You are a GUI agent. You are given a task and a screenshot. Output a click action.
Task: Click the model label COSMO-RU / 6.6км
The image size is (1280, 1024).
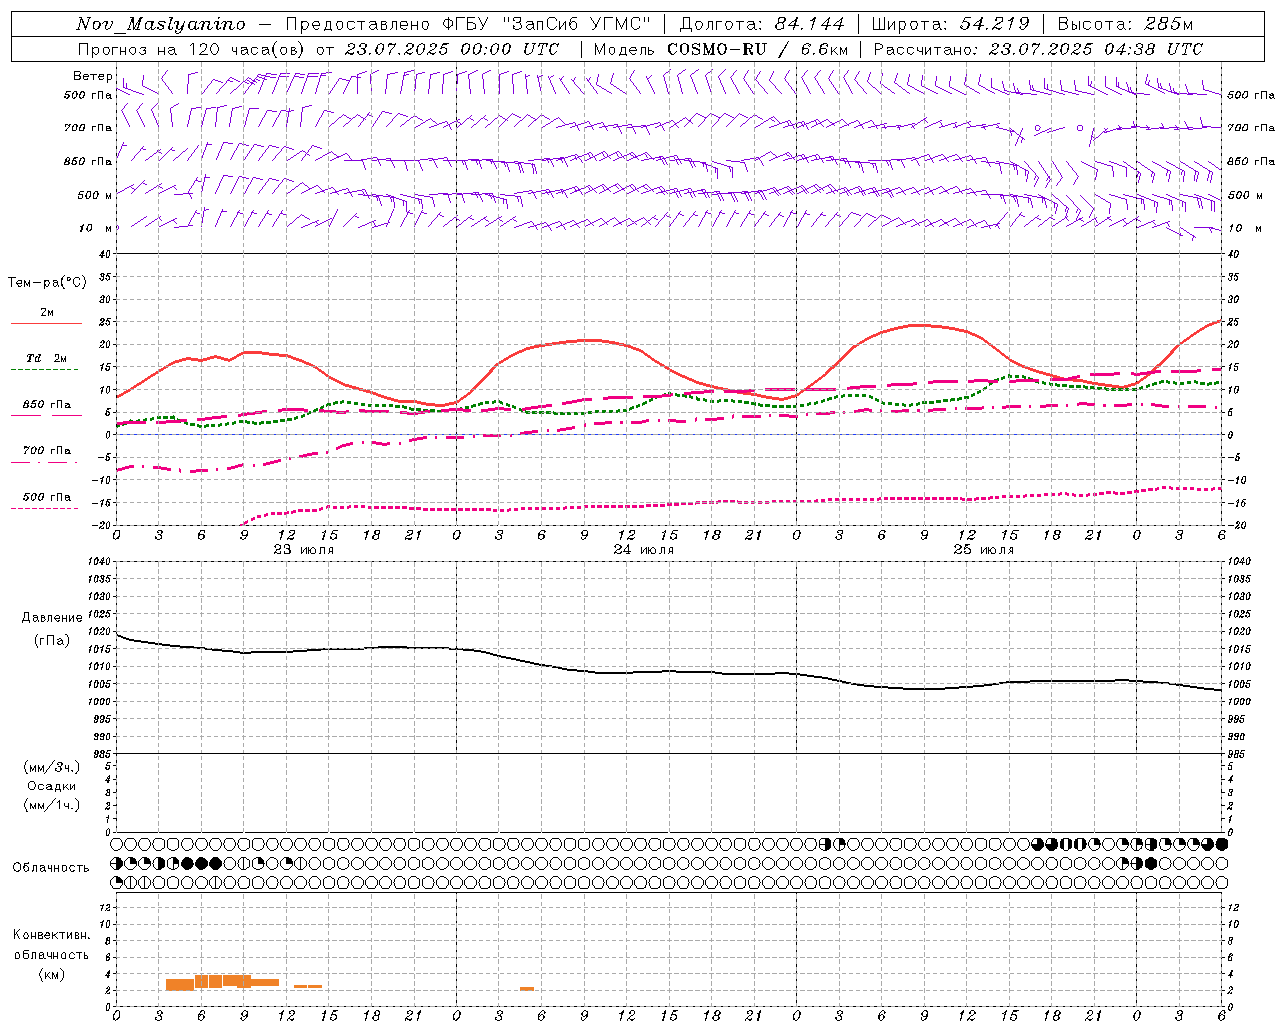tap(757, 49)
